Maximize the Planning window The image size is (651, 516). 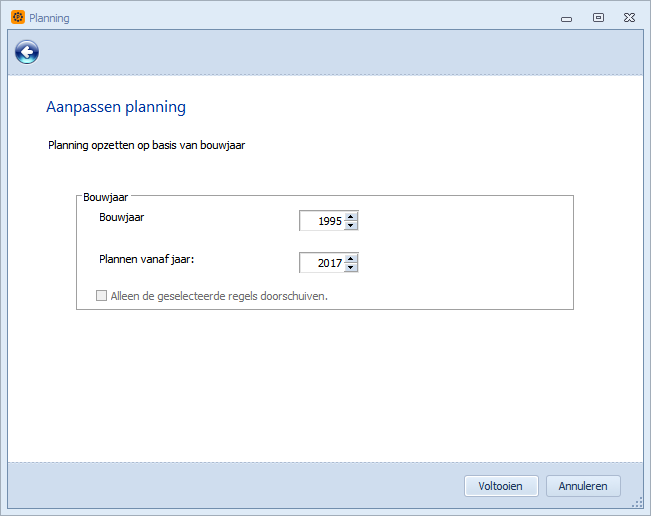click(x=598, y=17)
